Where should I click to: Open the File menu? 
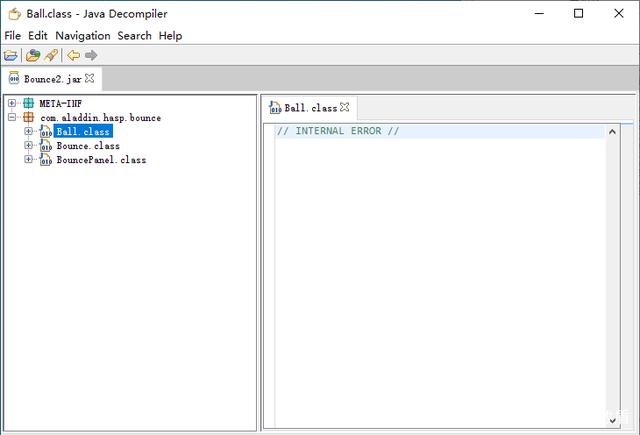point(12,35)
